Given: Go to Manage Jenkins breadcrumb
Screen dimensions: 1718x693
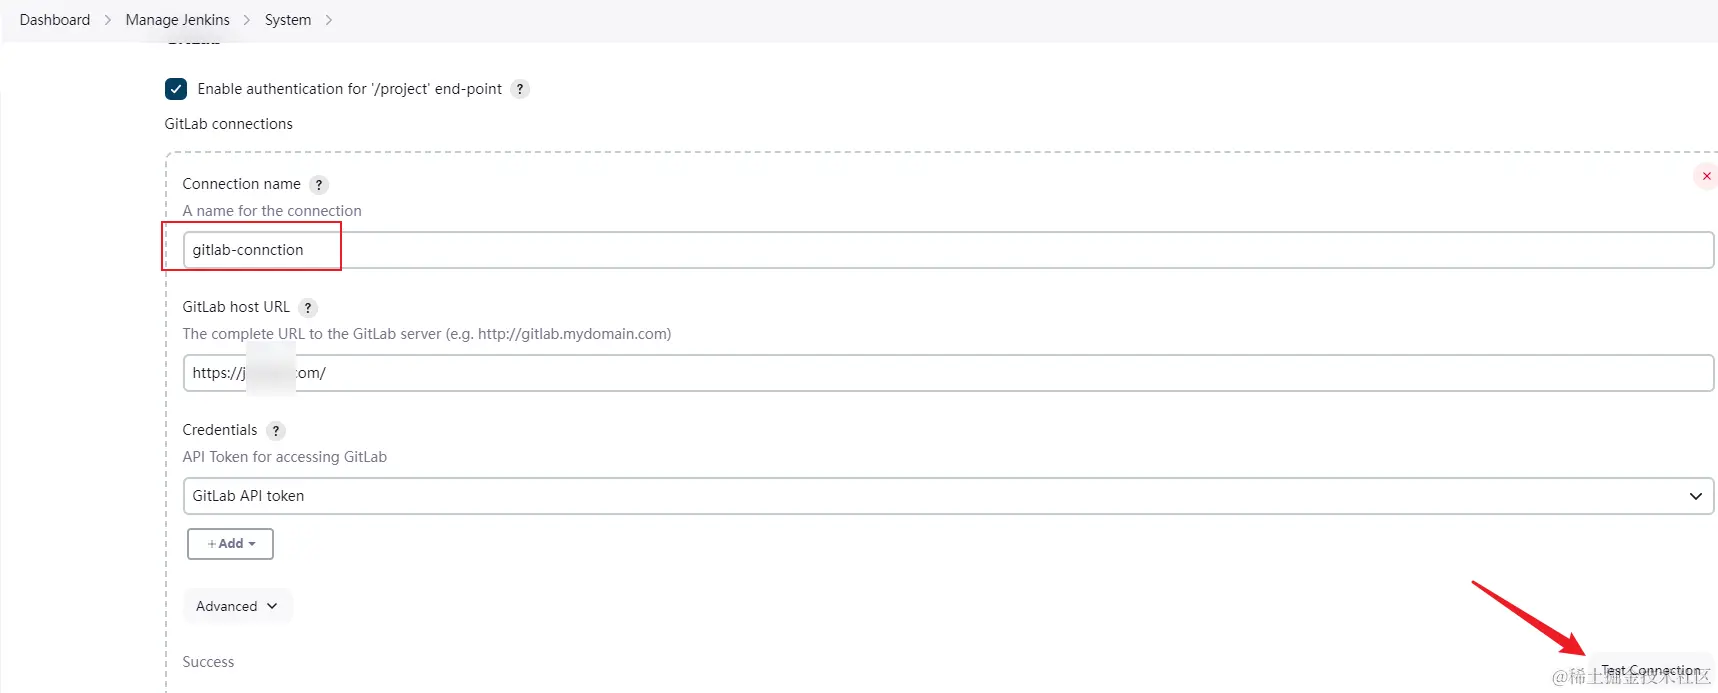Looking at the screenshot, I should pos(177,20).
